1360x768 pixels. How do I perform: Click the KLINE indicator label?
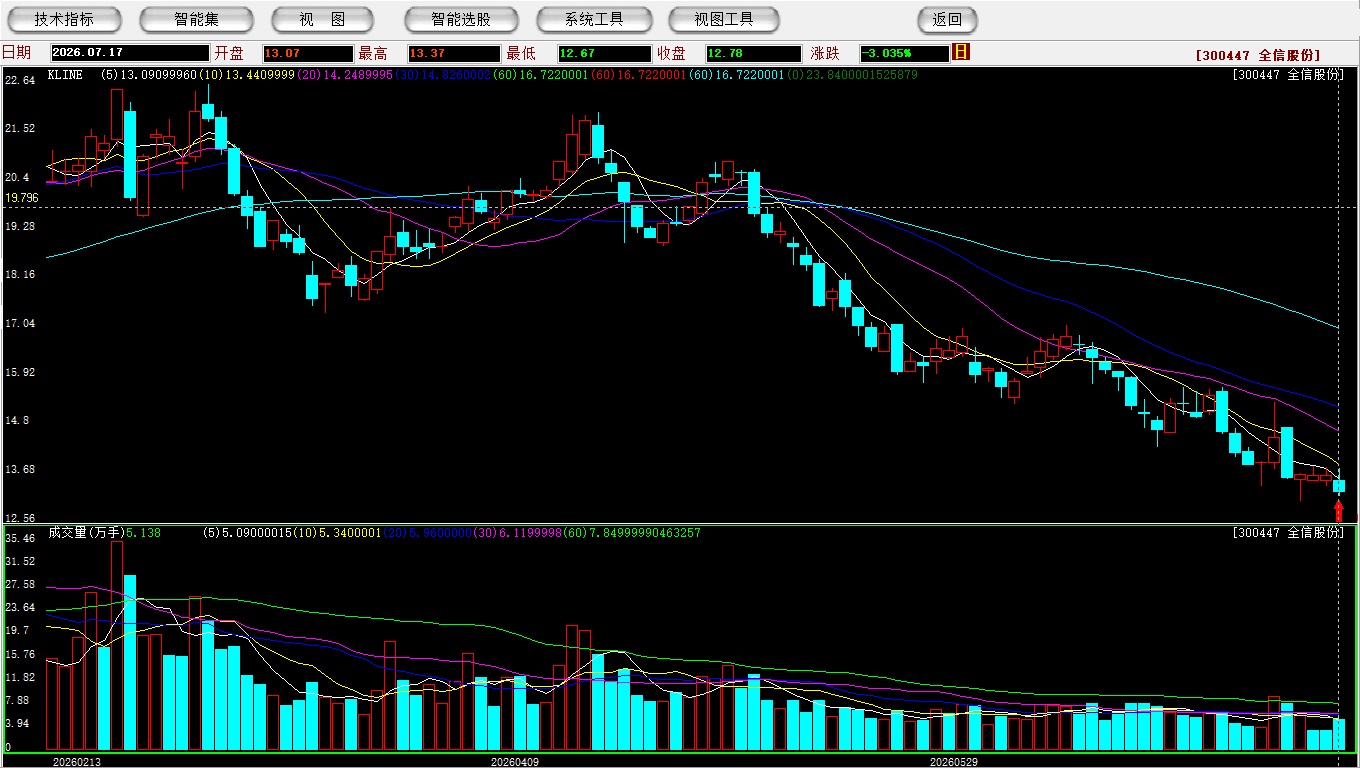pos(65,75)
